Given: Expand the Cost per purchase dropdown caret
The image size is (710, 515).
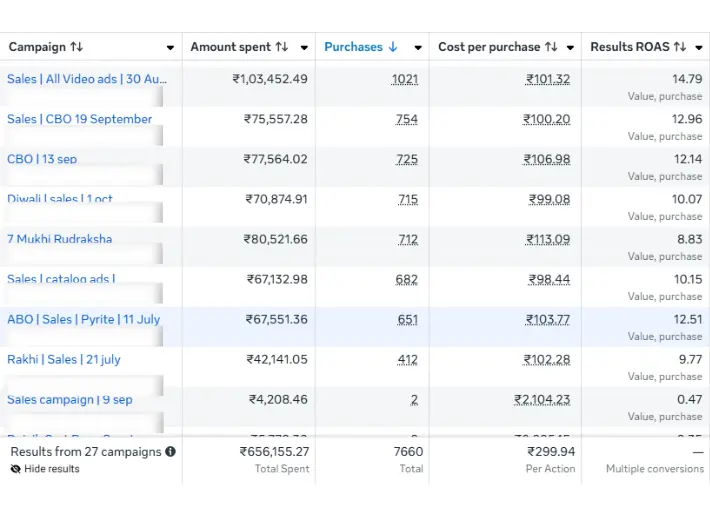Looking at the screenshot, I should (570, 48).
